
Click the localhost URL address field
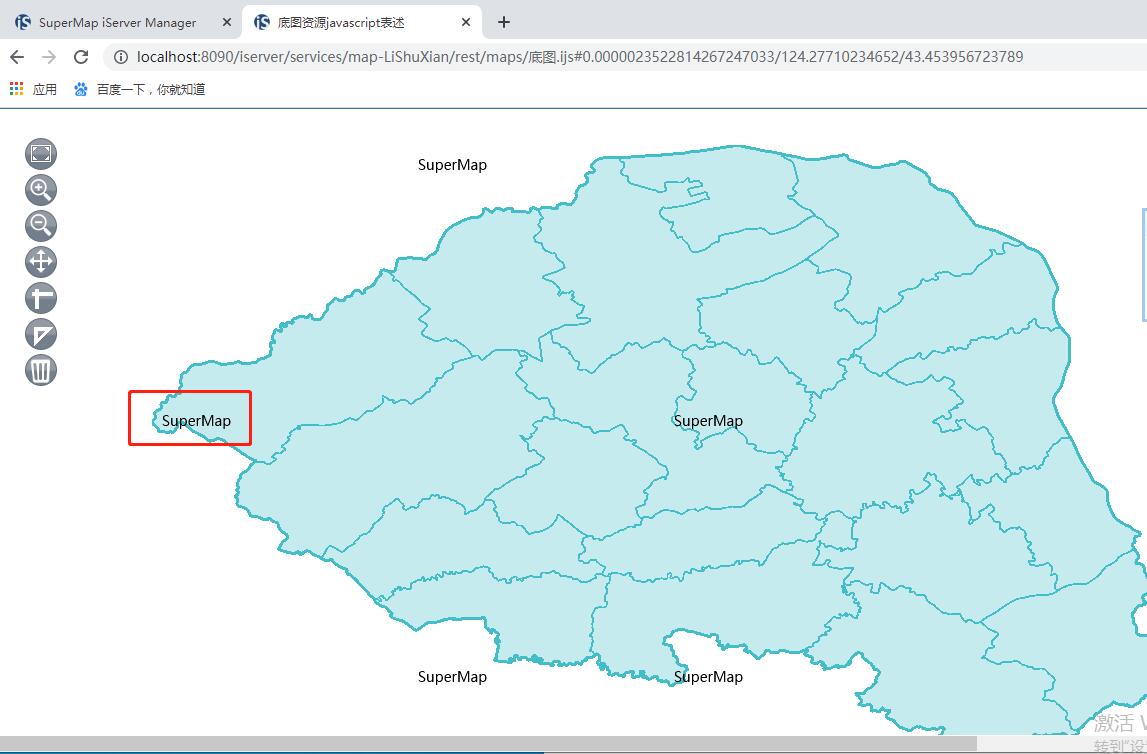[625, 57]
